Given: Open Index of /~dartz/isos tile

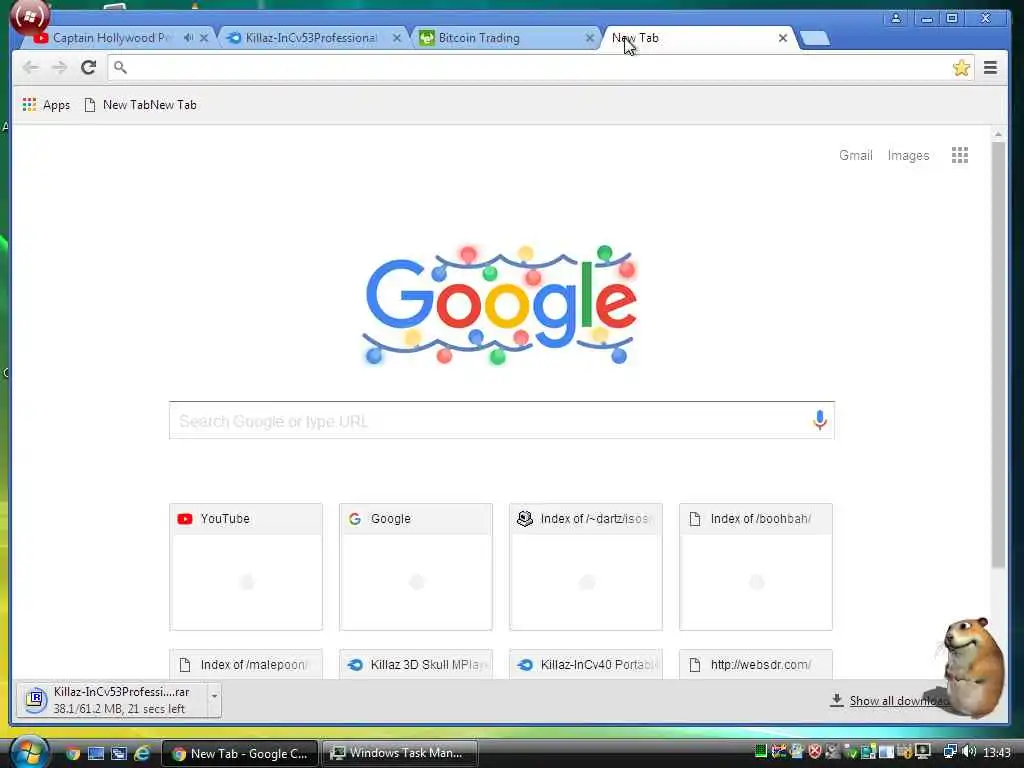Looking at the screenshot, I should point(586,567).
